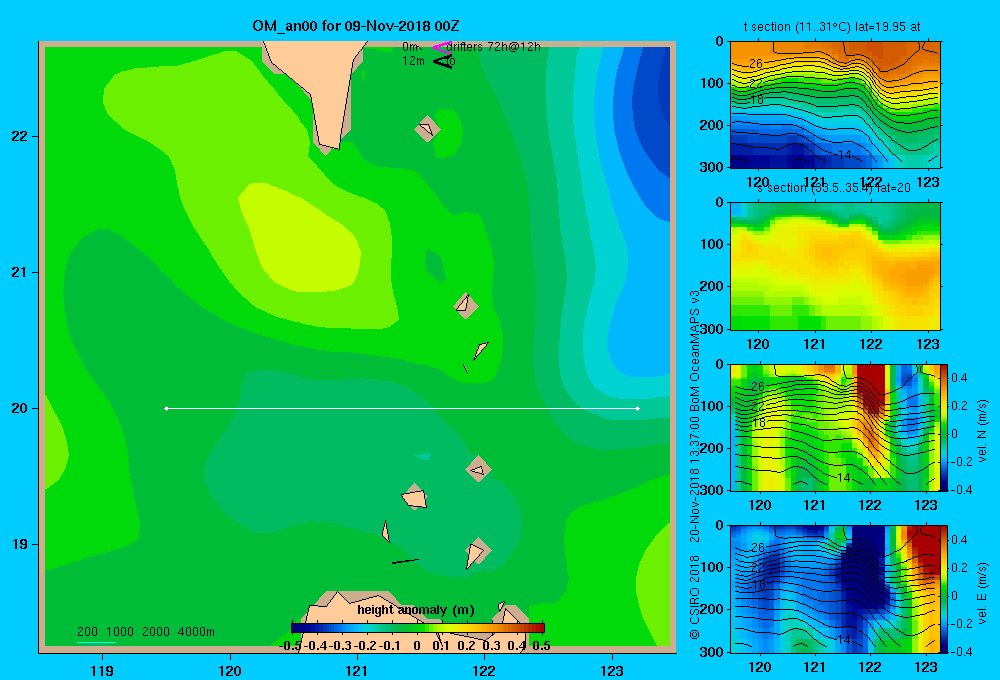The width and height of the screenshot is (1000, 680).
Task: Click the vel. N color scale bar
Action: click(x=945, y=427)
